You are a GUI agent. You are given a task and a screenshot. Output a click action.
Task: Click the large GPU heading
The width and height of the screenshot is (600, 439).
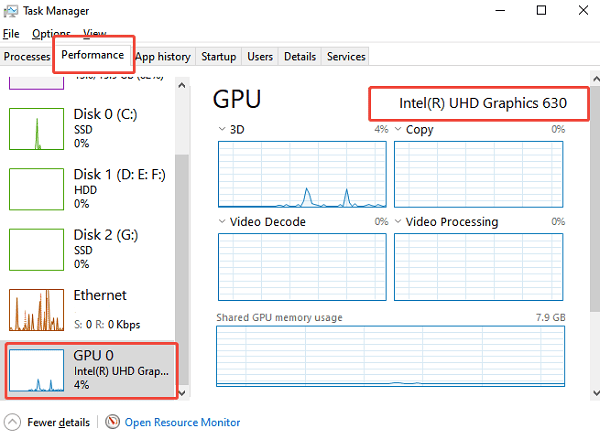(237, 99)
